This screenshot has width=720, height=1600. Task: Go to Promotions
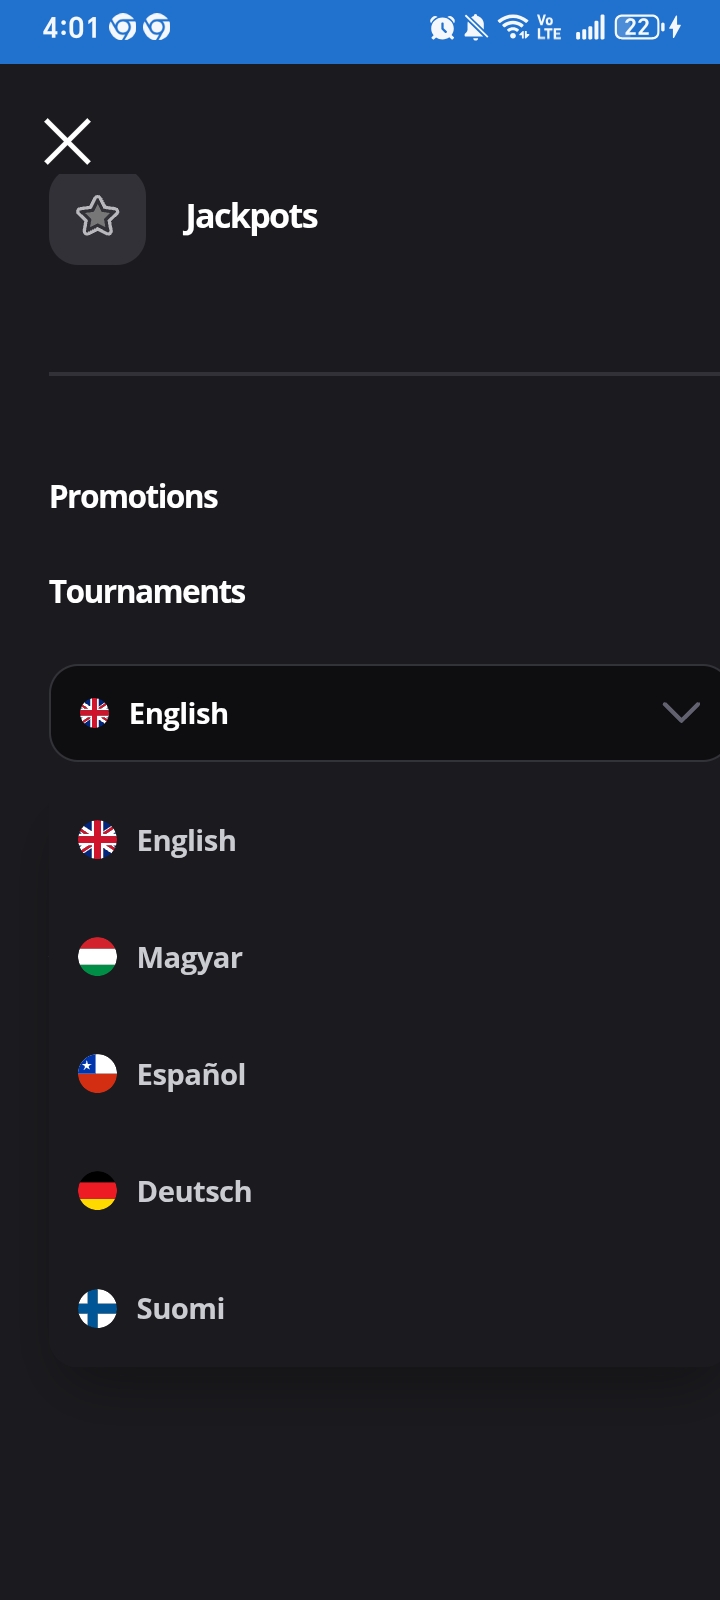tap(134, 497)
